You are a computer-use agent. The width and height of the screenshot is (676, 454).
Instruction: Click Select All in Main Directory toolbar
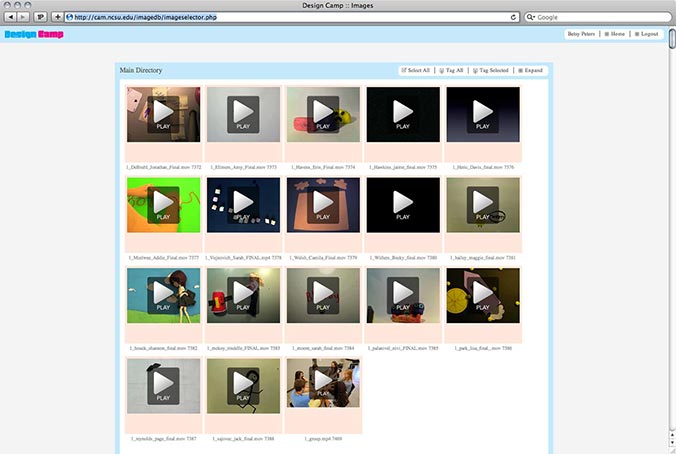click(415, 71)
